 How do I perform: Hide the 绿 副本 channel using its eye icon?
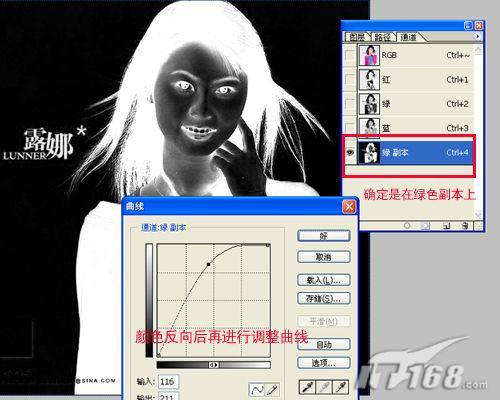(x=350, y=152)
